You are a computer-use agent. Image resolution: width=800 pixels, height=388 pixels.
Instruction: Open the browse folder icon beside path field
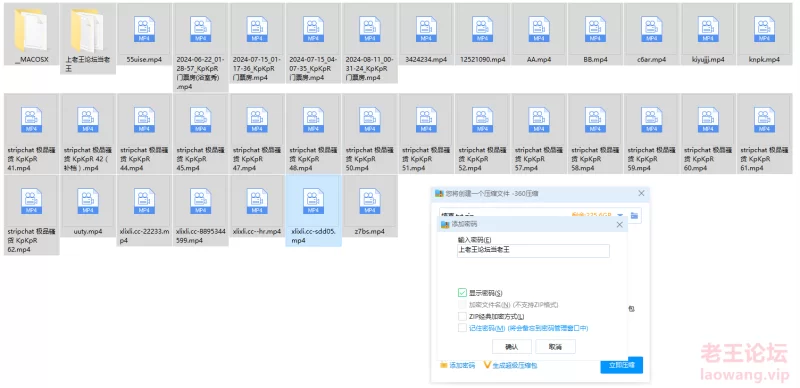634,215
